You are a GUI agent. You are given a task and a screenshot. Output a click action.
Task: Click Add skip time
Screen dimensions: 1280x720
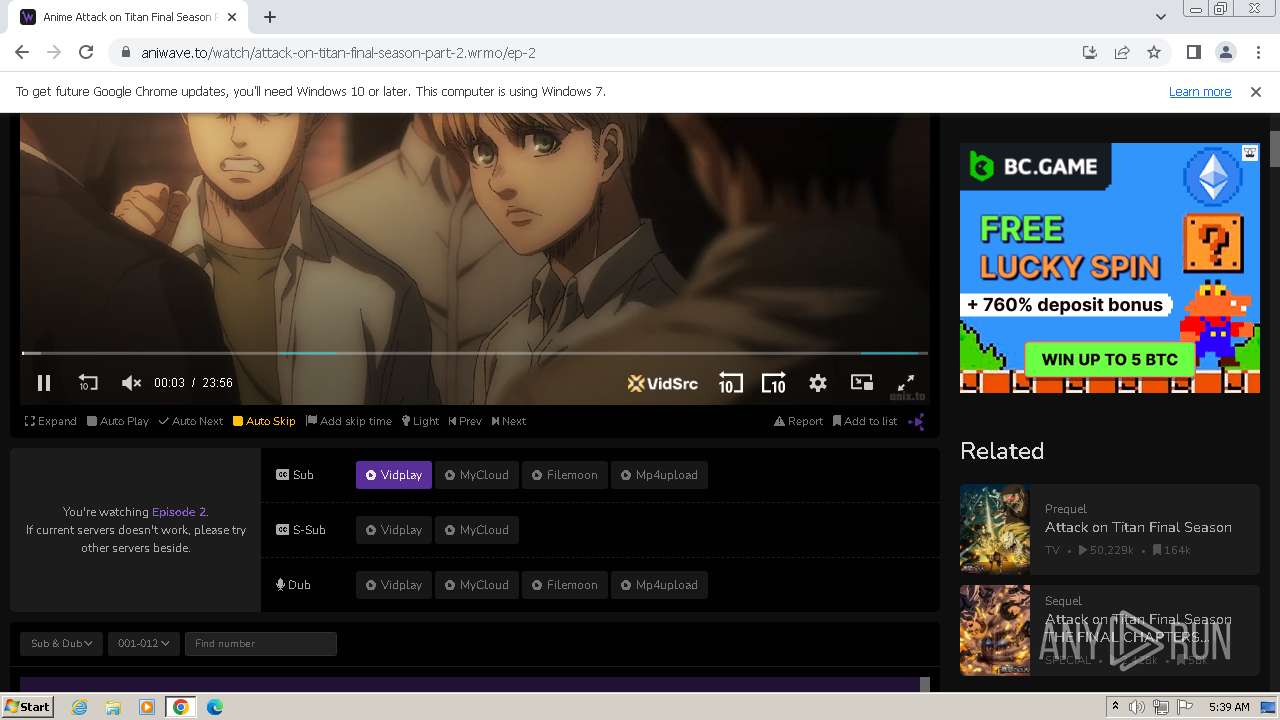pos(349,421)
